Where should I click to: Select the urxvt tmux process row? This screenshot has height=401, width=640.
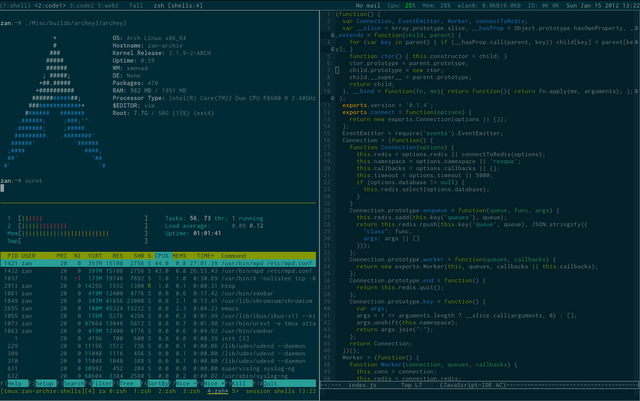pos(158,323)
